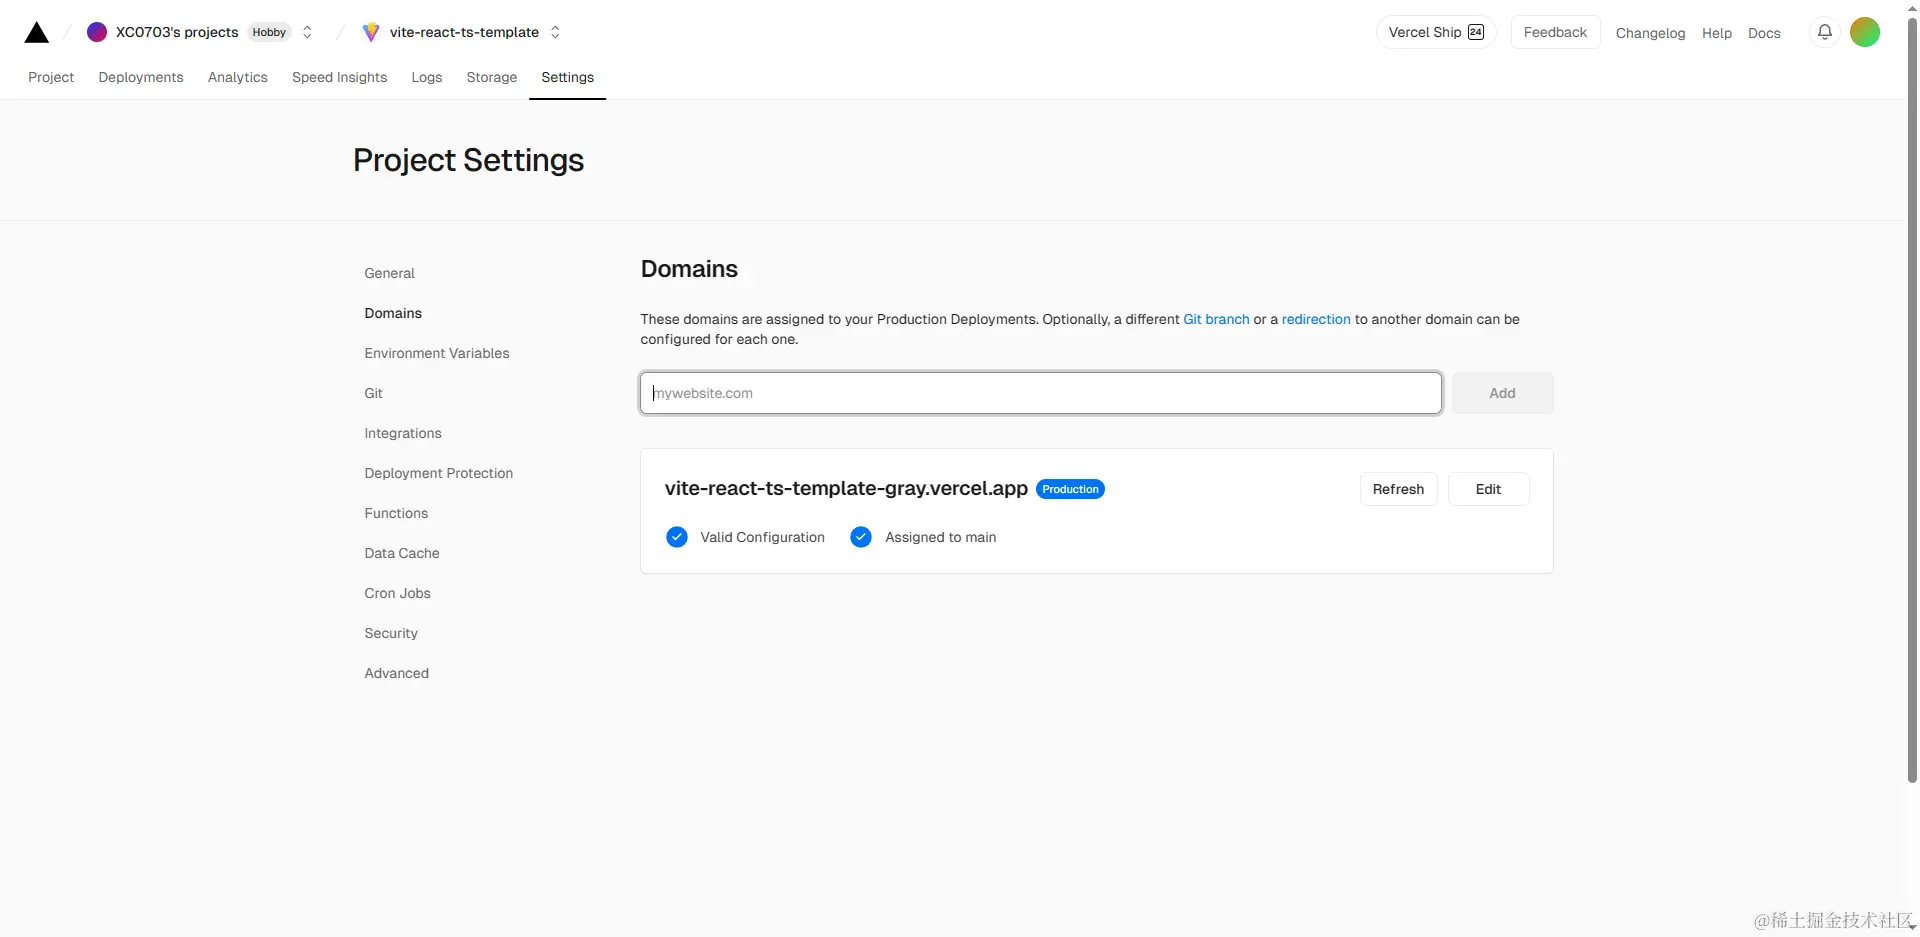This screenshot has height=937, width=1920.
Task: Open Environment Variables settings
Action: [x=437, y=353]
